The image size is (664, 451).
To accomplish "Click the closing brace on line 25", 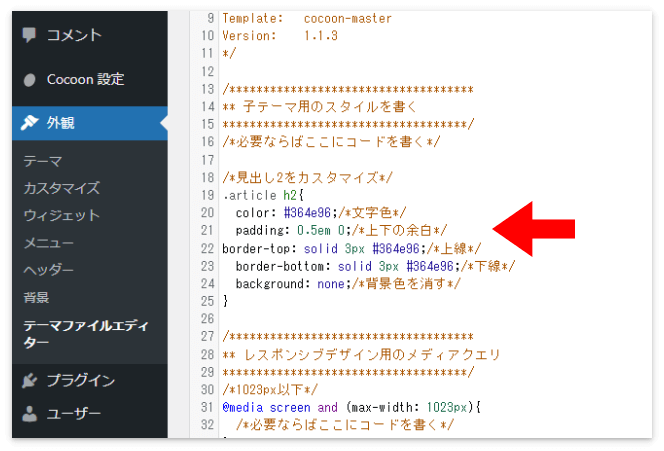I will [226, 301].
